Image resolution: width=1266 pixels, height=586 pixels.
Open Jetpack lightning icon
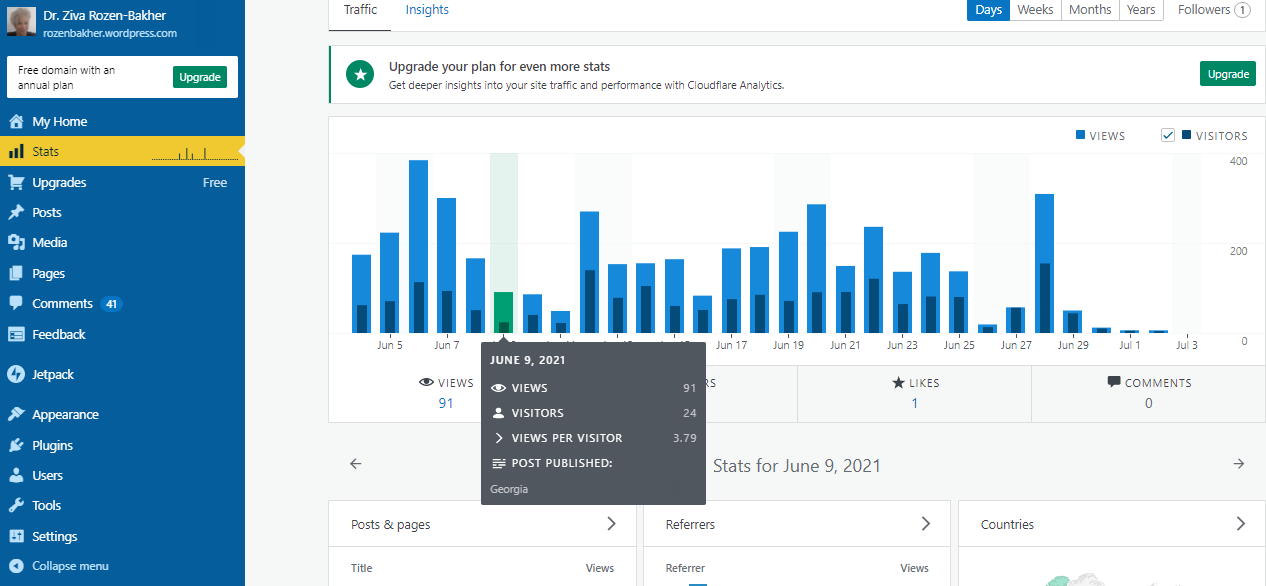click(15, 374)
